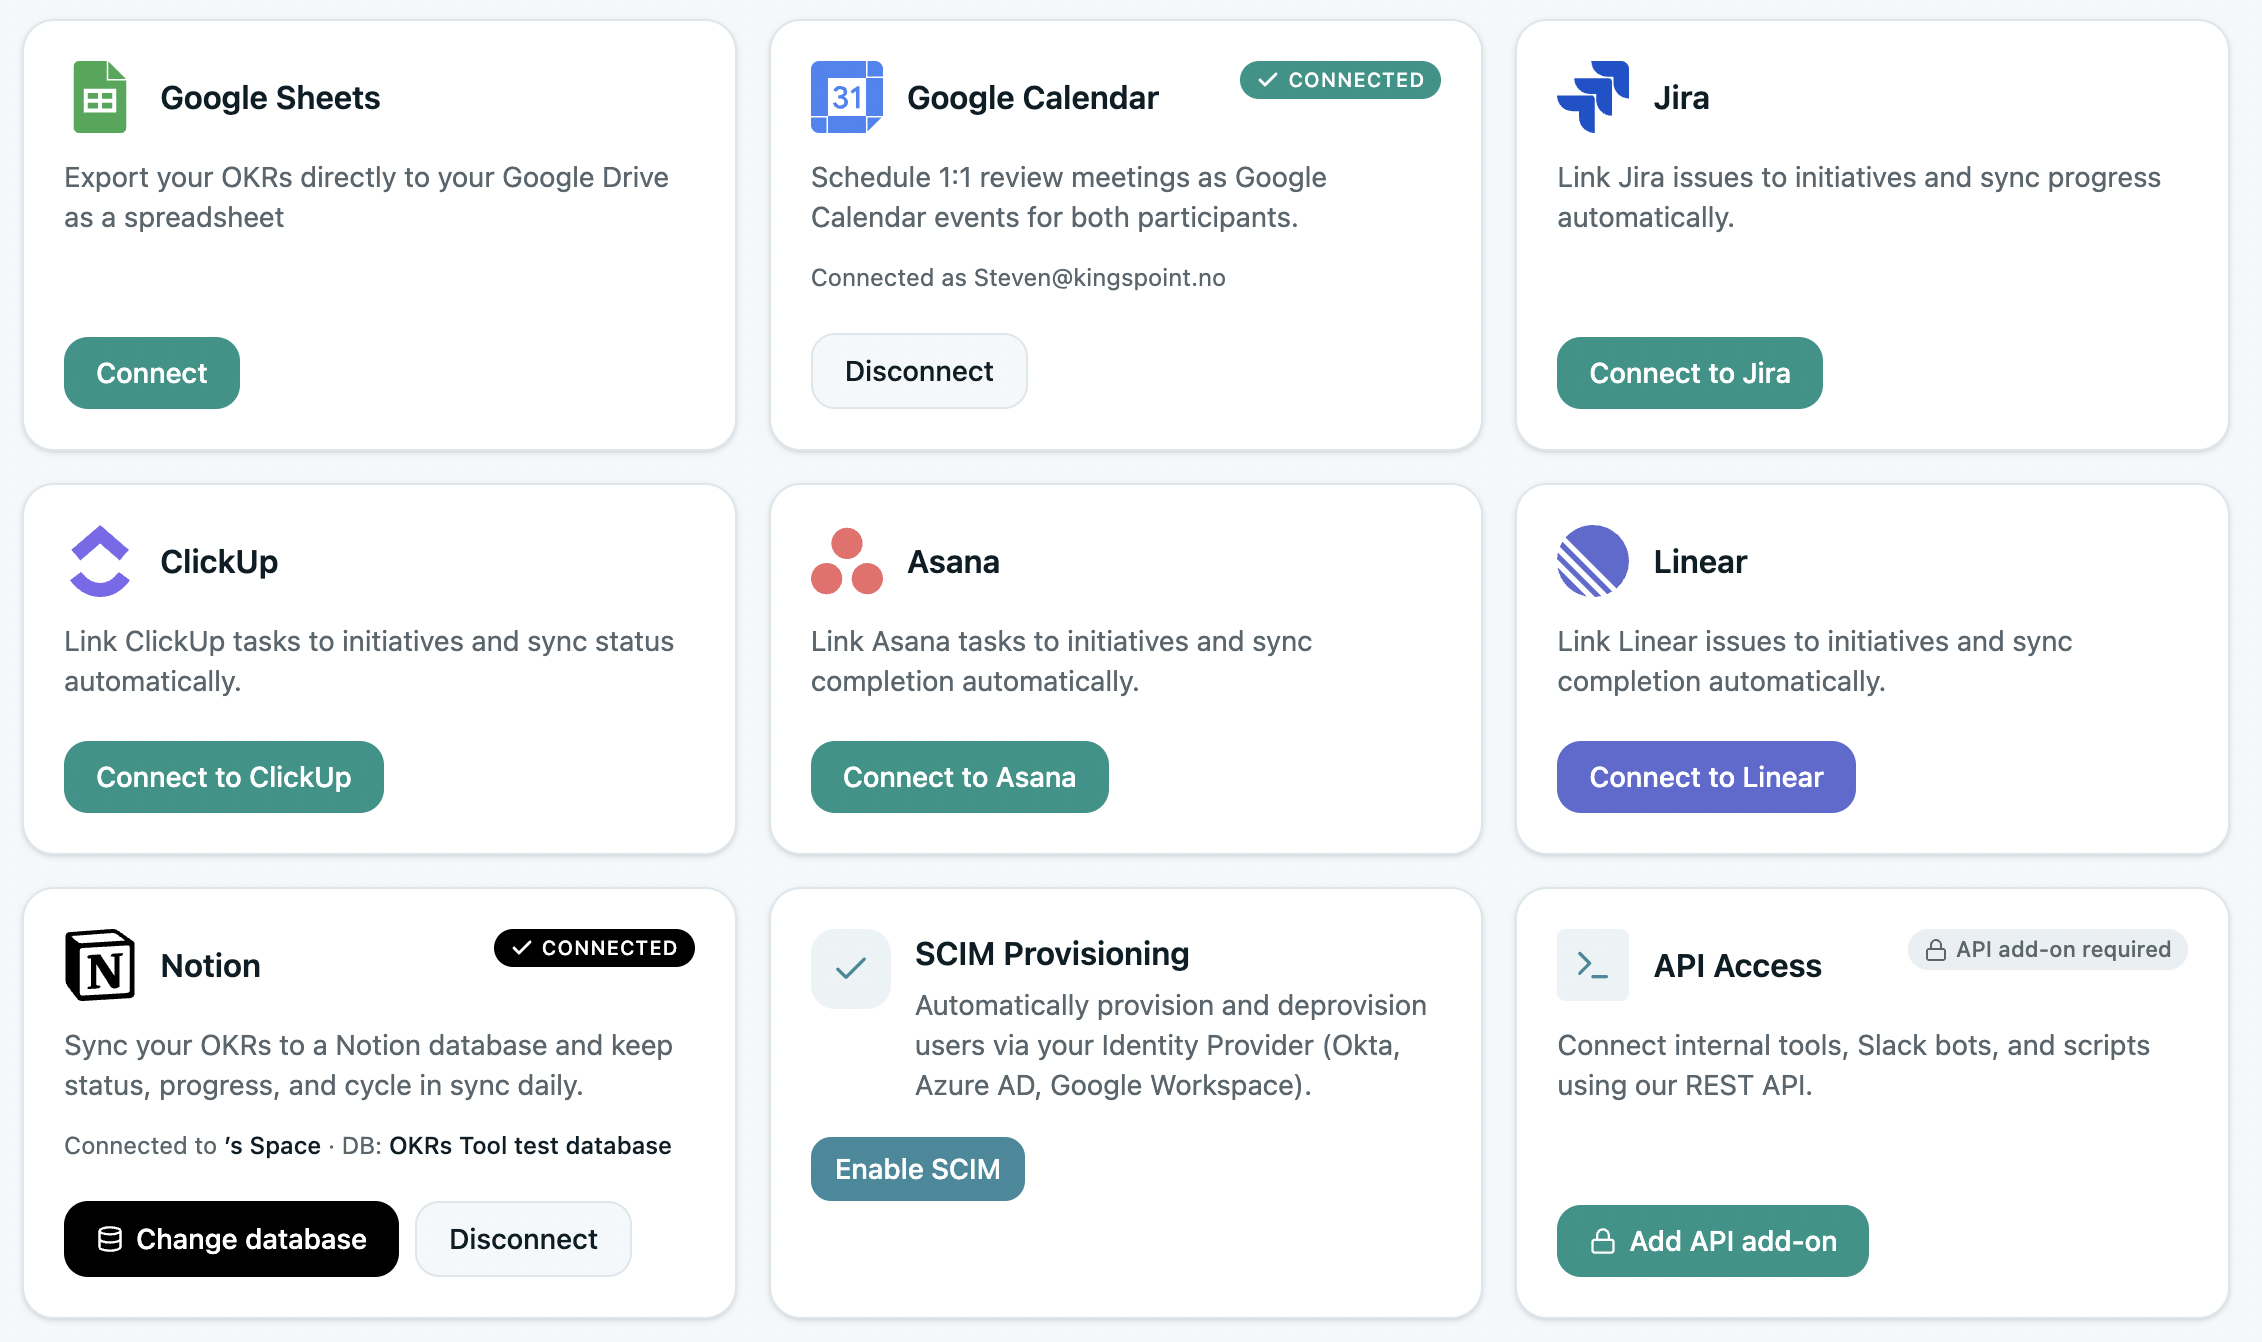
Task: Click 'OKRs Tool test database' text
Action: (530, 1146)
